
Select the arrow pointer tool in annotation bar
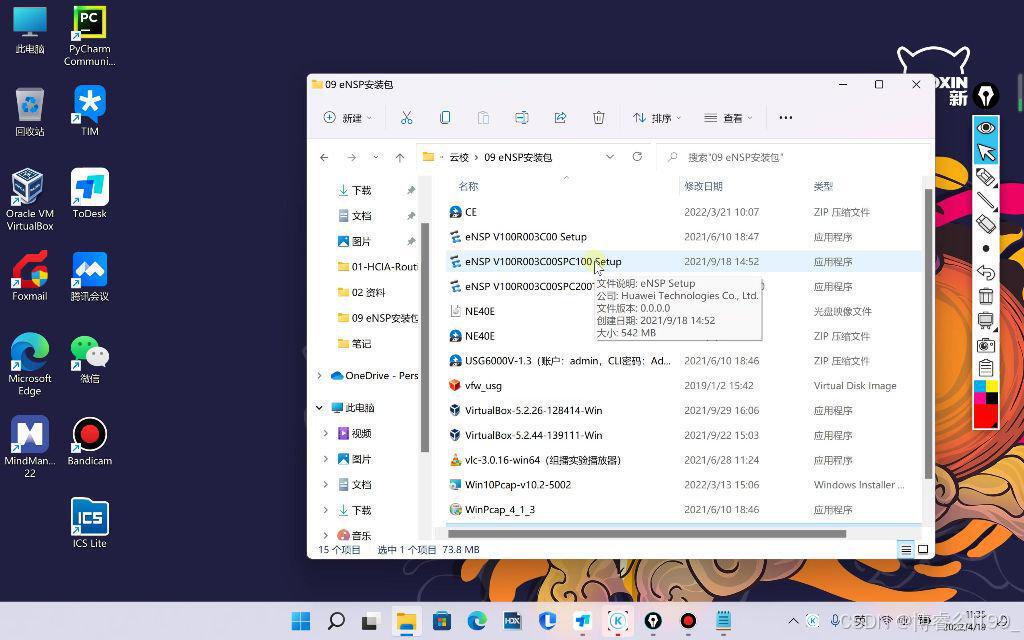(985, 152)
